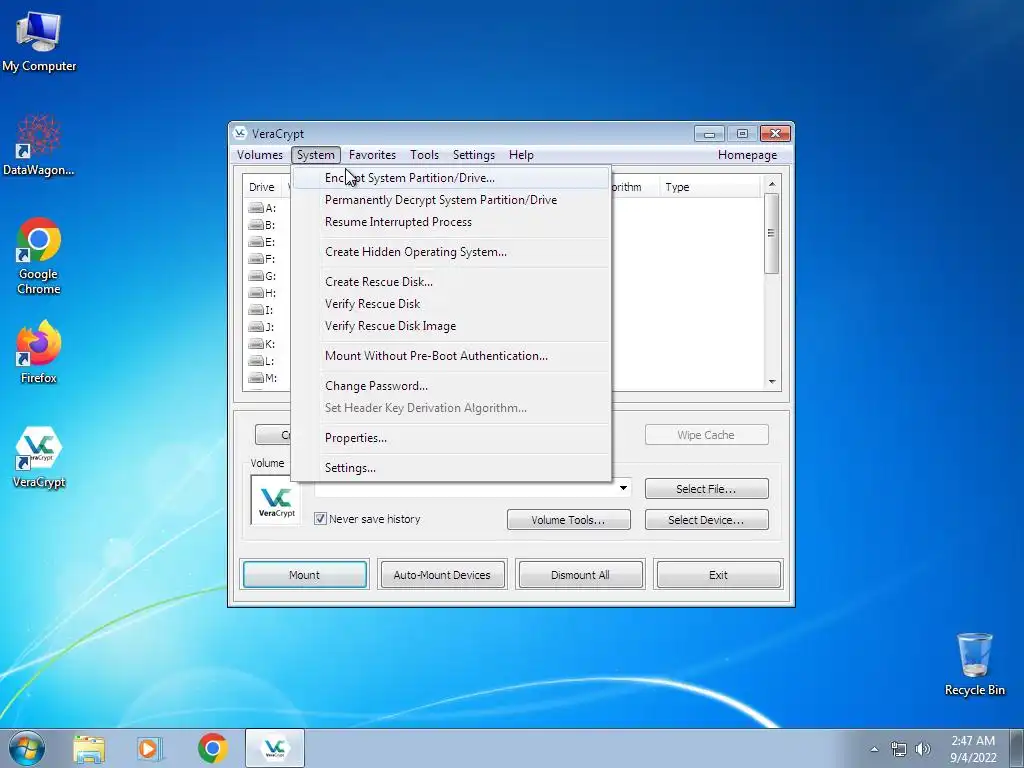The height and width of the screenshot is (768, 1024).
Task: Open Windows Explorer from the taskbar
Action: click(89, 748)
